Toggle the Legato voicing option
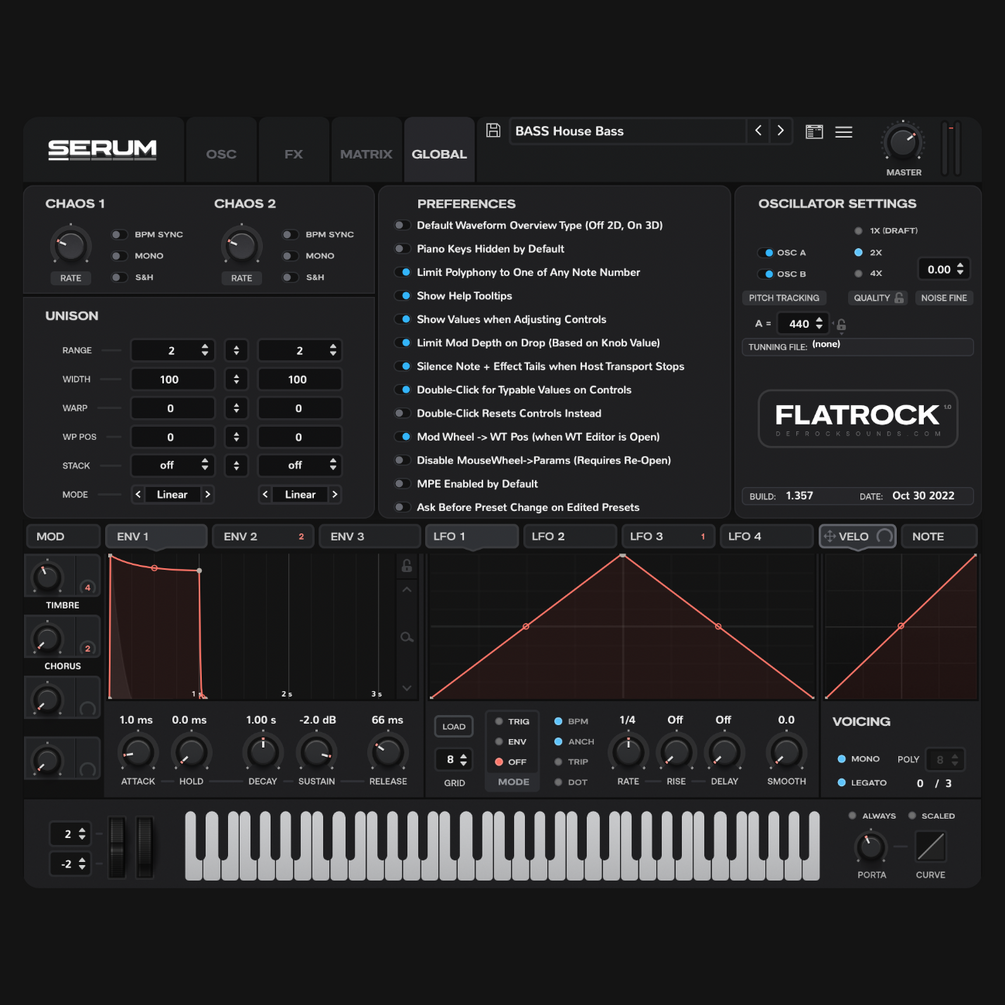1005x1005 pixels. pyautogui.click(x=842, y=783)
